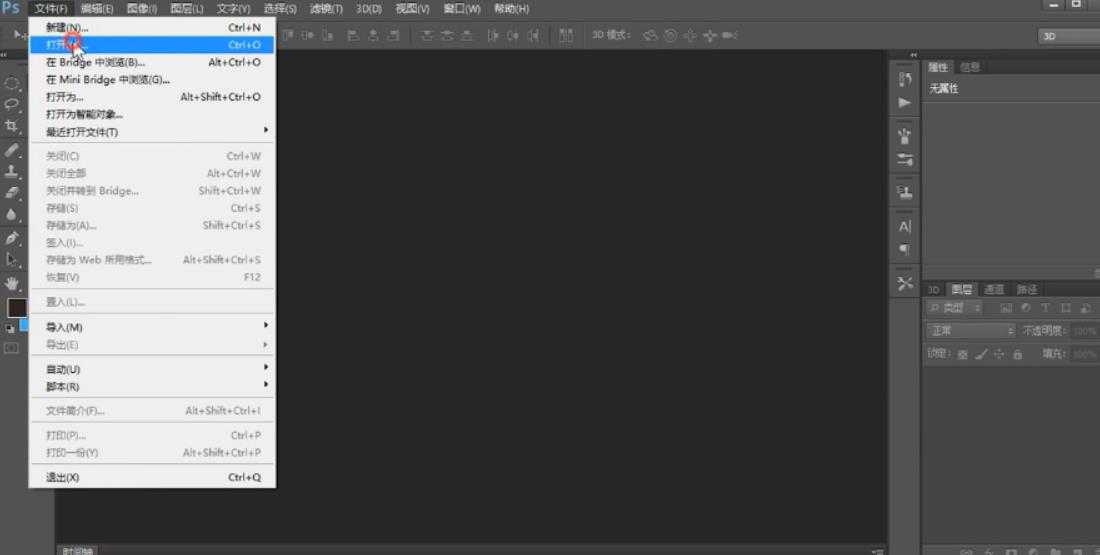Choose 退出(X) from the File menu
This screenshot has width=1100, height=555.
(x=152, y=477)
